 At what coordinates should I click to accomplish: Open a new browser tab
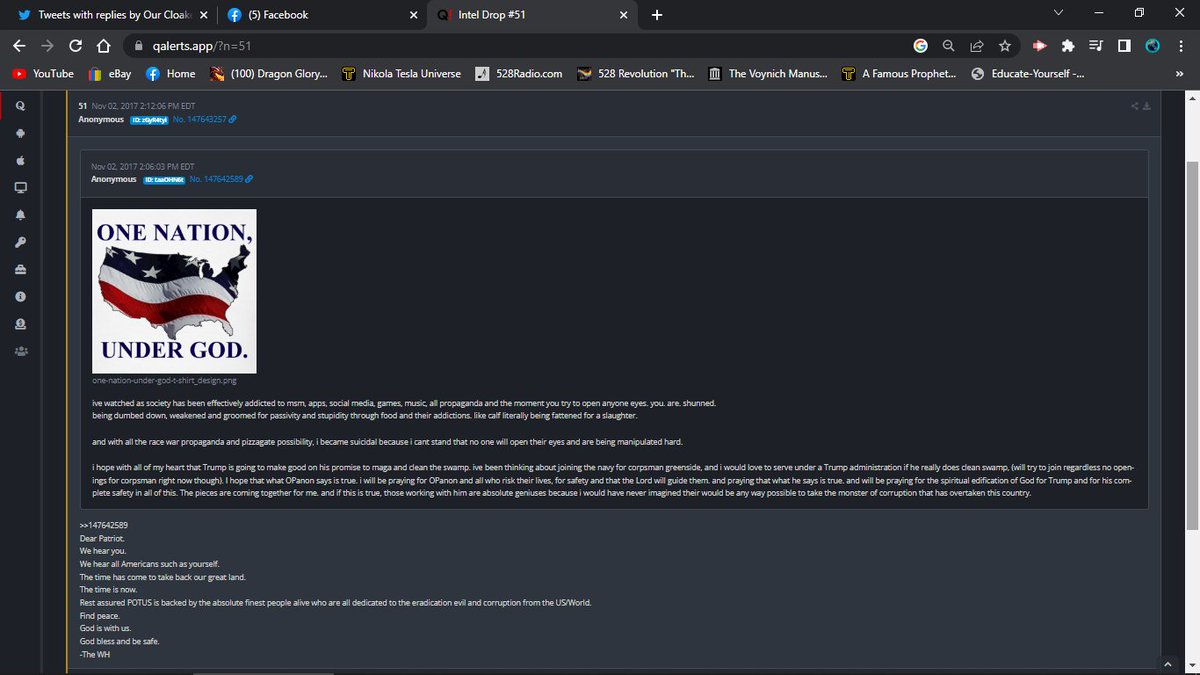[657, 15]
